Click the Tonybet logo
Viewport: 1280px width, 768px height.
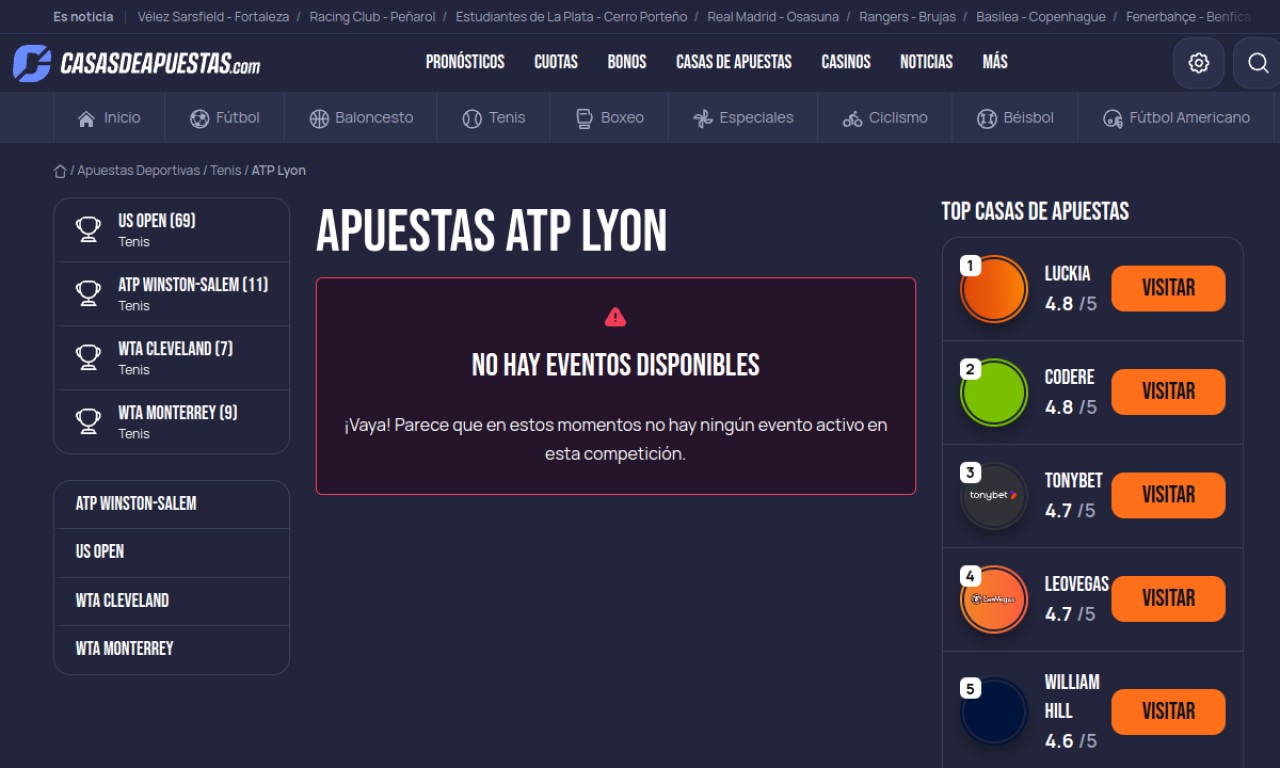[x=994, y=496]
